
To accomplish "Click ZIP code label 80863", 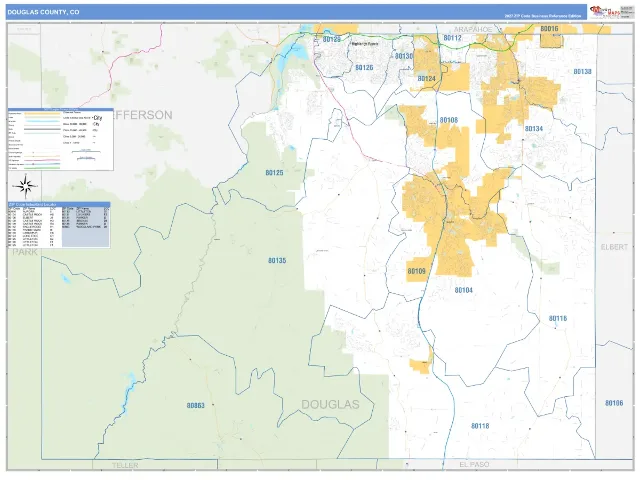I will [x=196, y=405].
